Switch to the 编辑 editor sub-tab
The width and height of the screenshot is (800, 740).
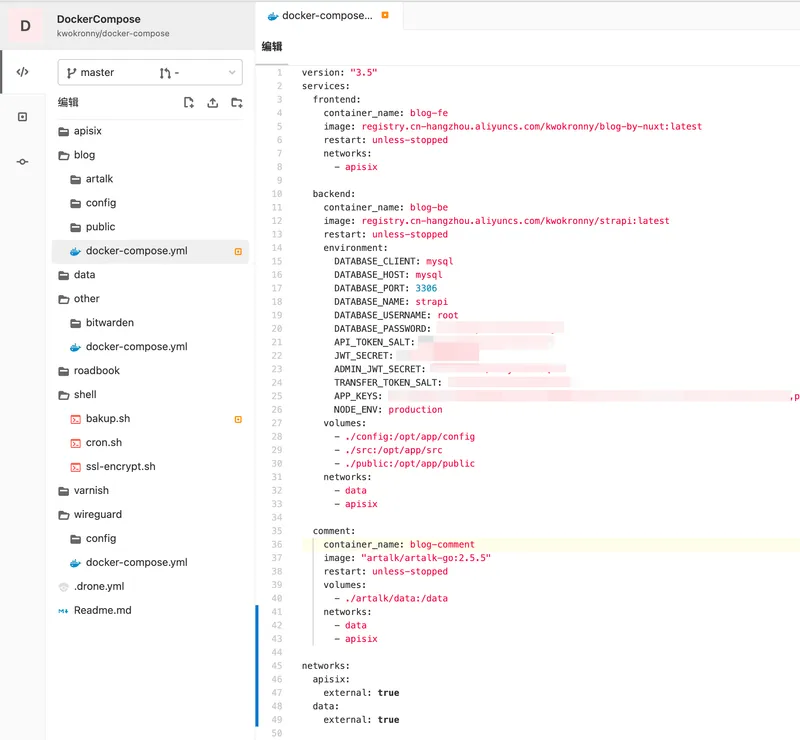click(x=272, y=47)
